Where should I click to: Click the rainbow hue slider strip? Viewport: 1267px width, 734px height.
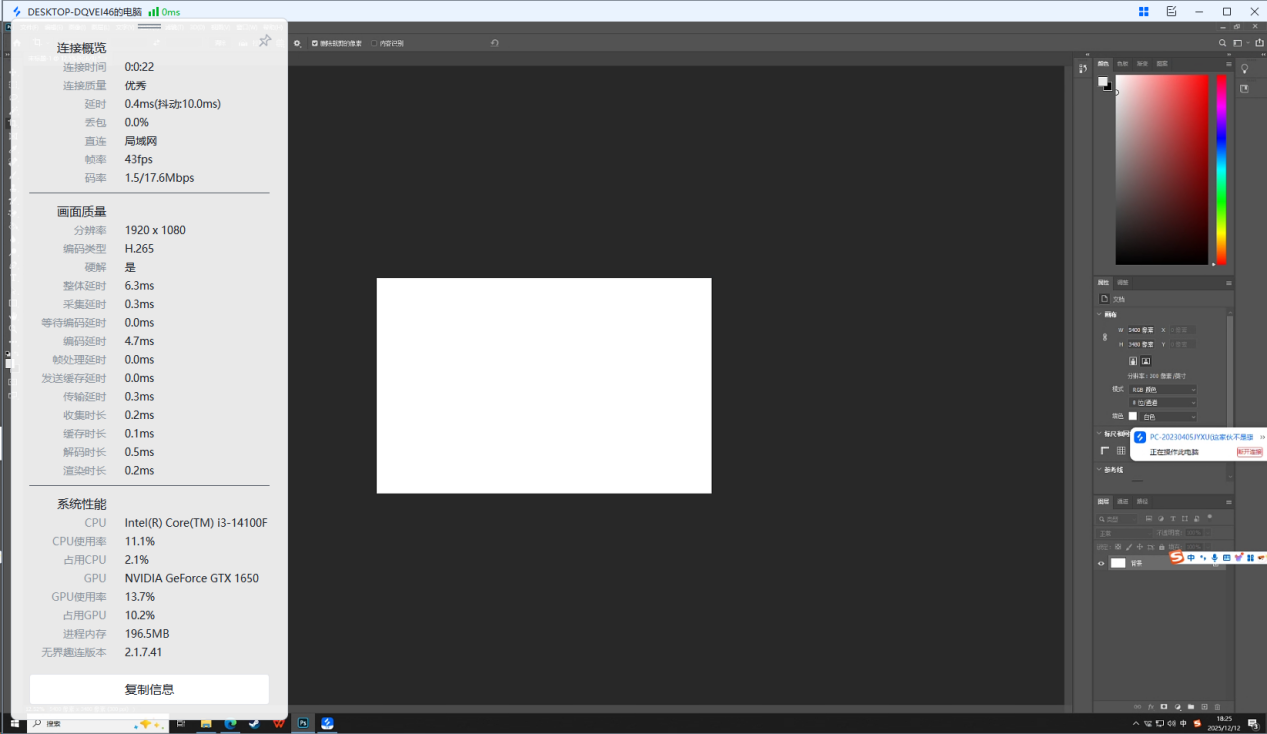click(x=1221, y=169)
